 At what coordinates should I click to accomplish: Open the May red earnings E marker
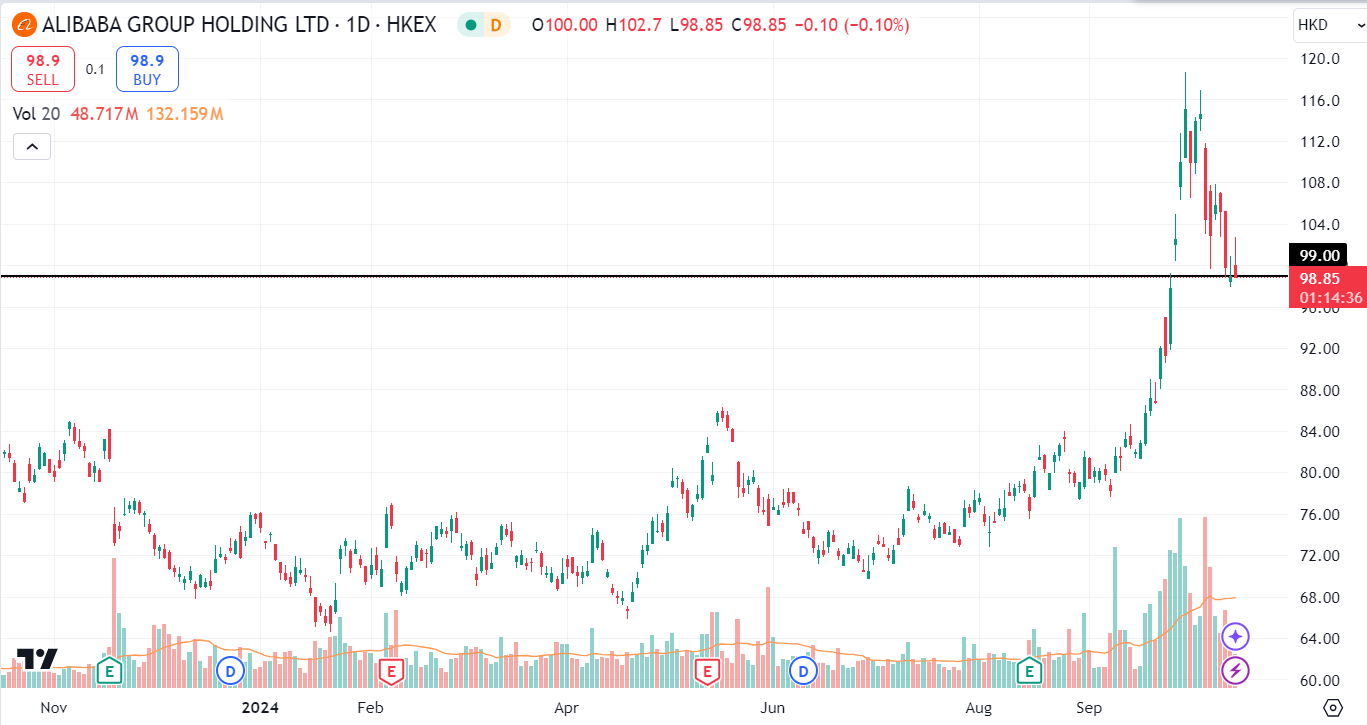pyautogui.click(x=708, y=670)
